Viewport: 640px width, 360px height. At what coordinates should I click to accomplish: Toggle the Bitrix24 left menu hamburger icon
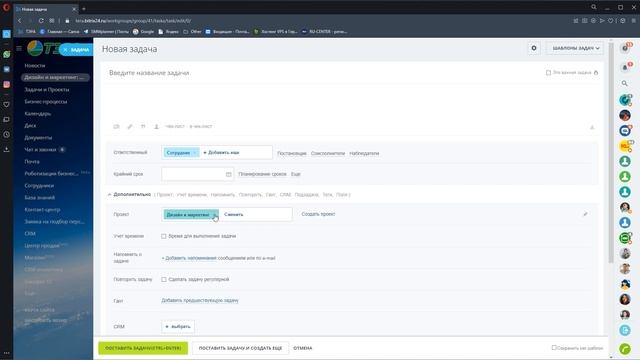coord(19,48)
